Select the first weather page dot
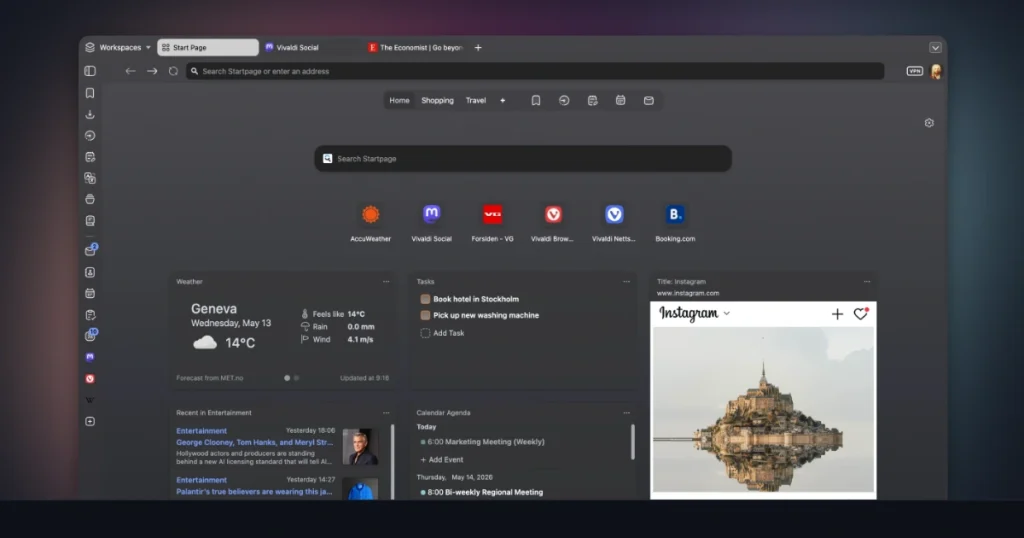The width and height of the screenshot is (1024, 538). pos(287,378)
